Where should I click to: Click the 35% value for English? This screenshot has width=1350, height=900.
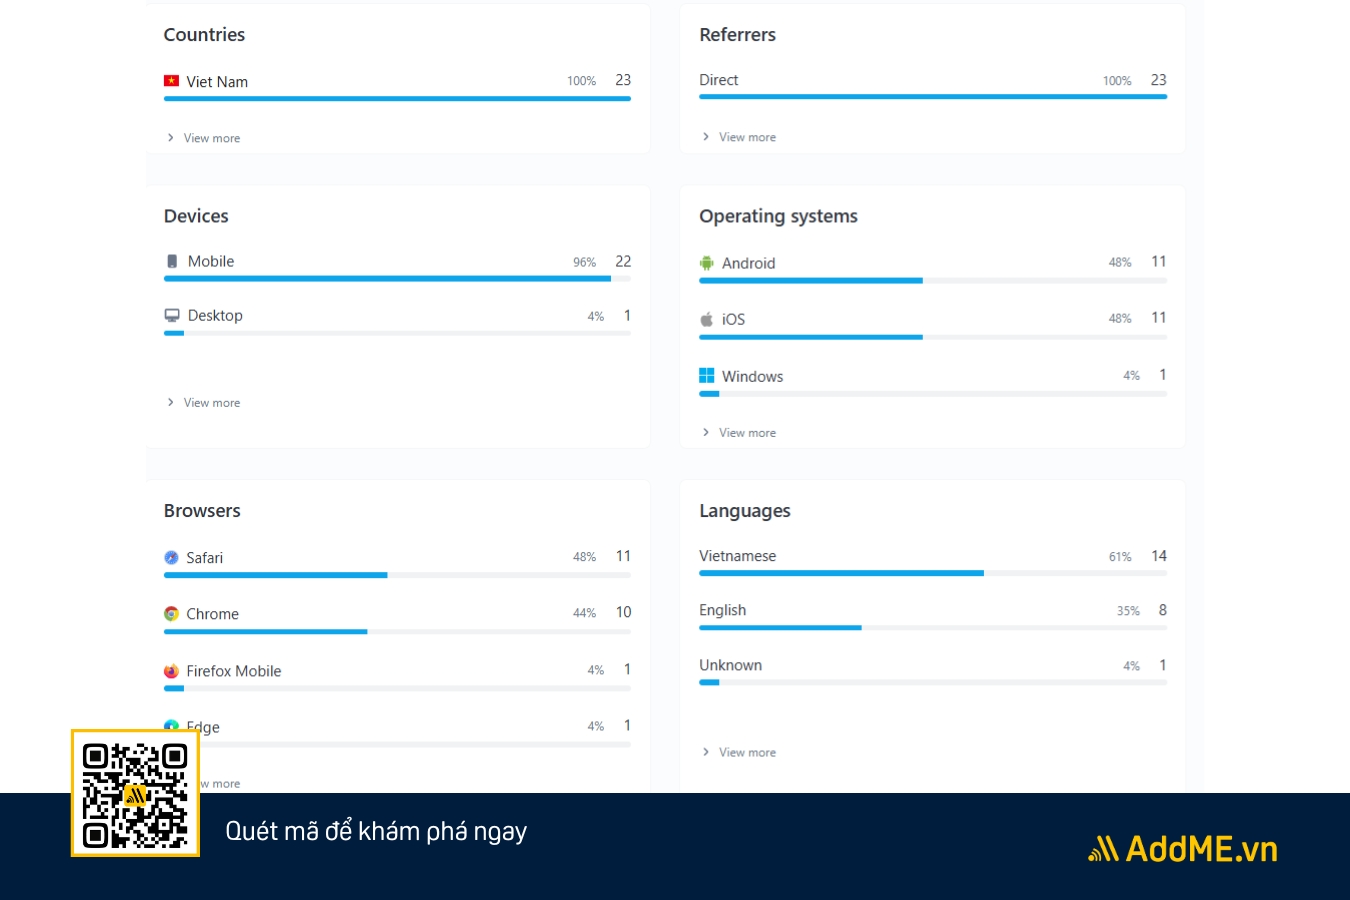[x=1128, y=611]
